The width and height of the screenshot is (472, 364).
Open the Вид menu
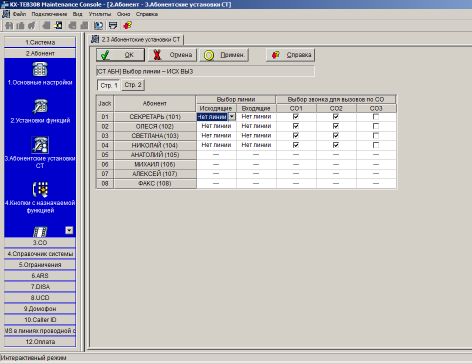point(77,14)
